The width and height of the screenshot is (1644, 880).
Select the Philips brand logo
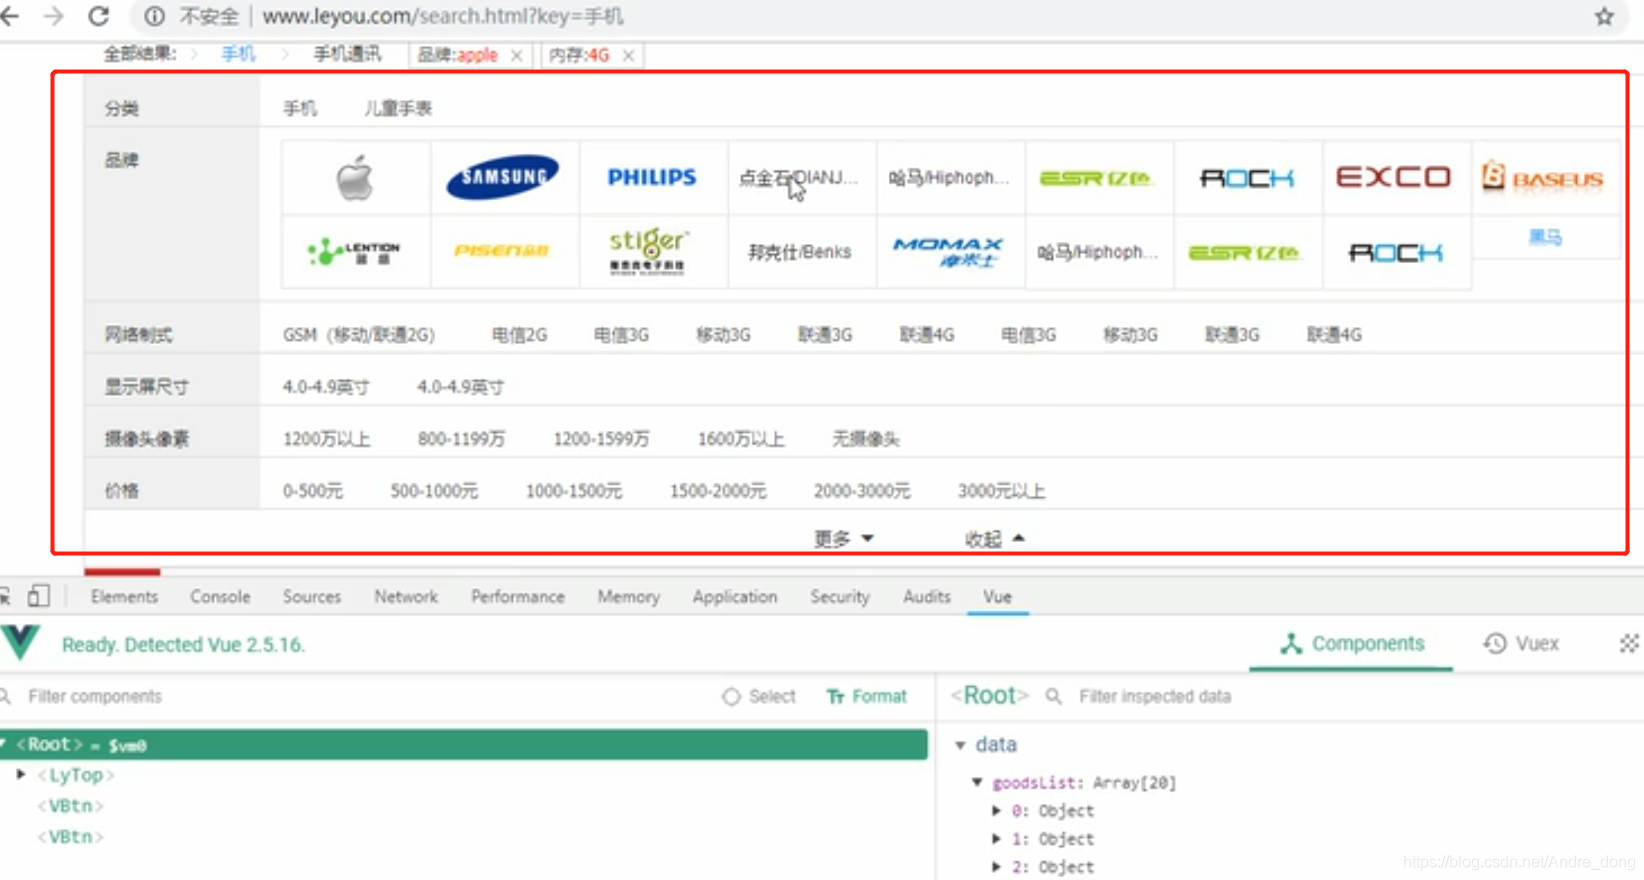[652, 178]
